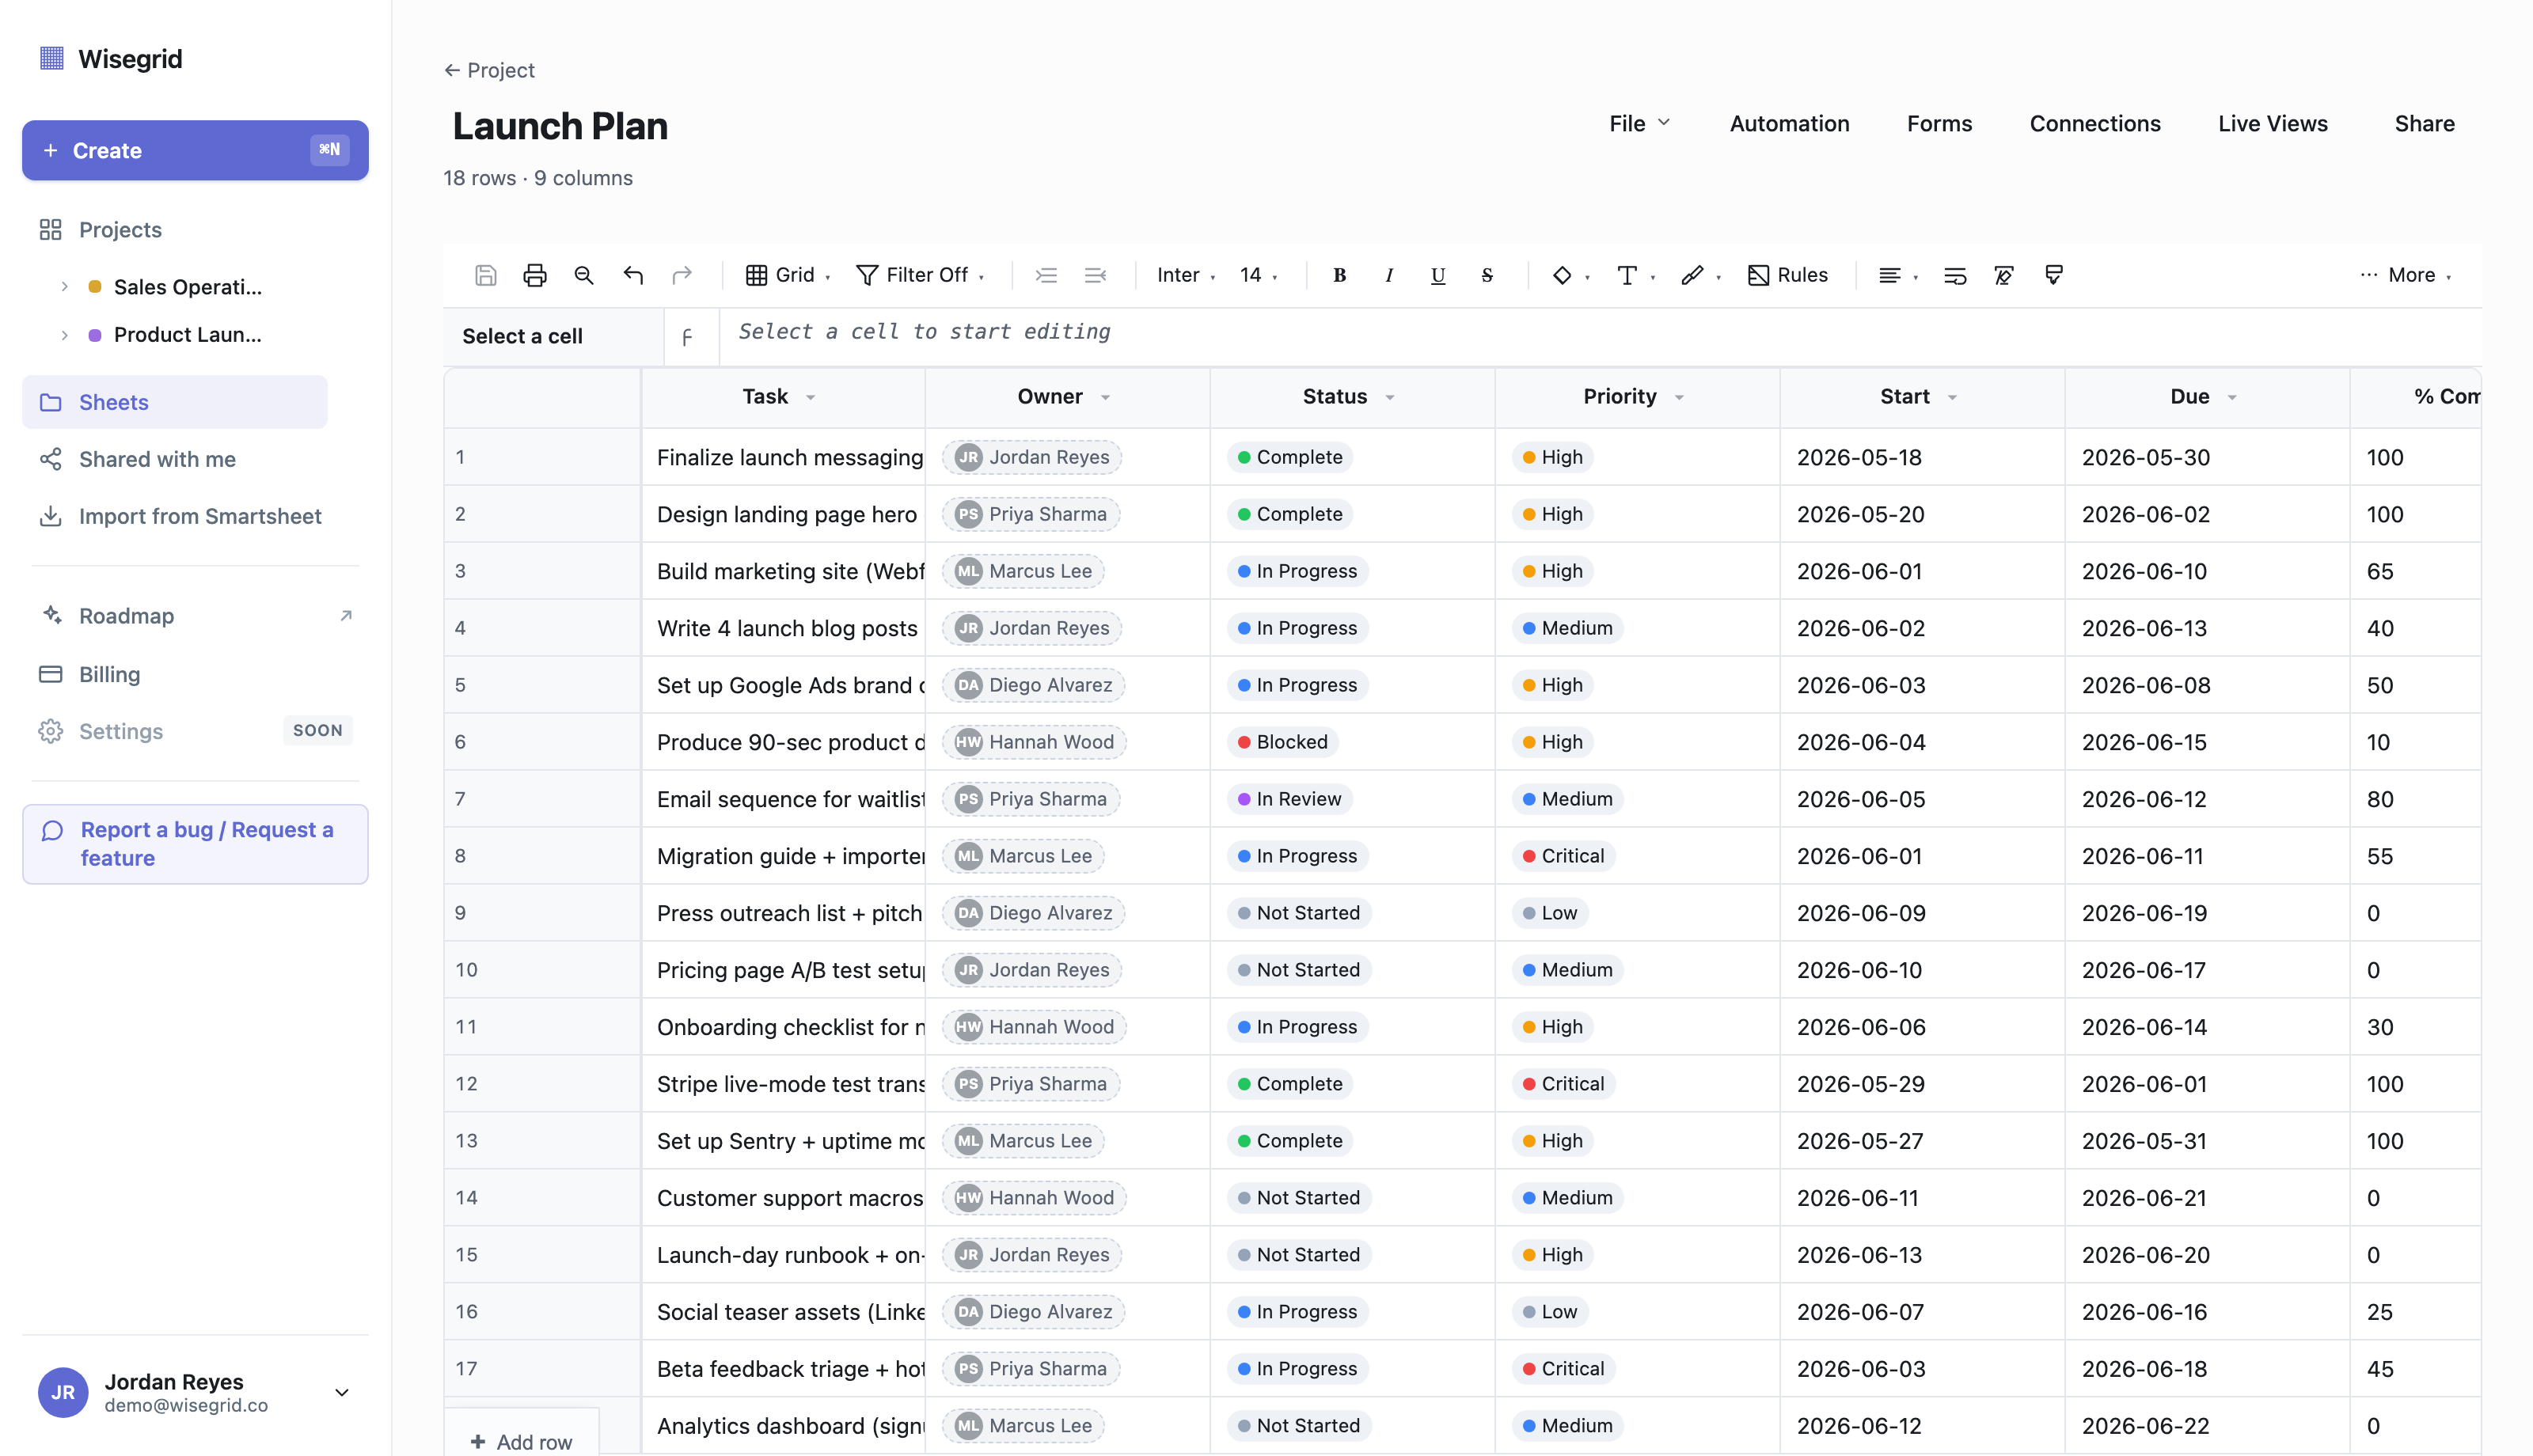Open the Owner column dropdown arrow
The height and width of the screenshot is (1456, 2533).
(1105, 397)
